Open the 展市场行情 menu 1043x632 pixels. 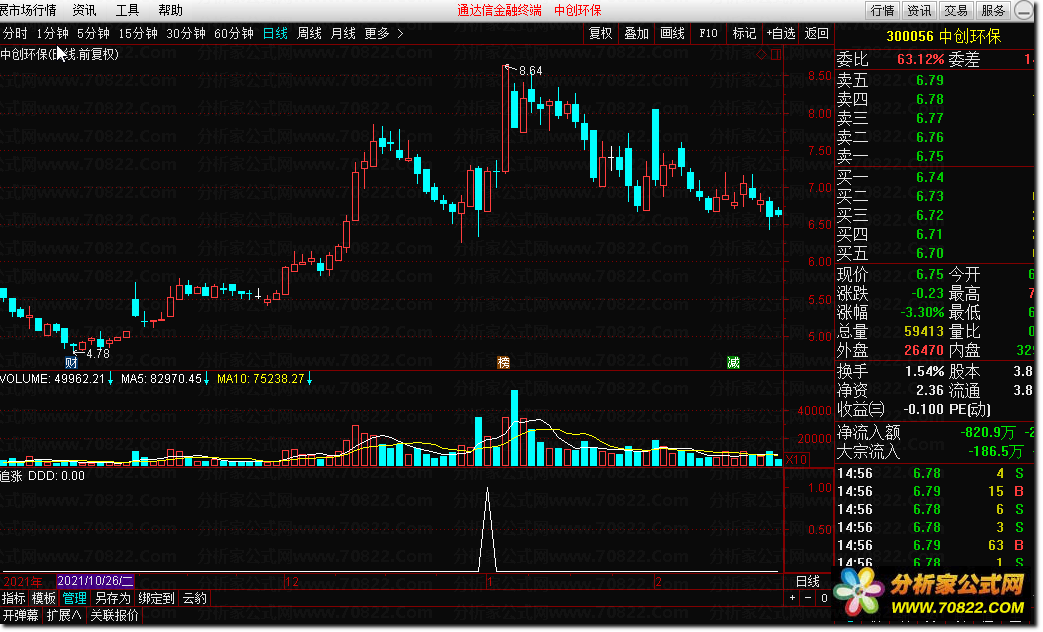28,11
